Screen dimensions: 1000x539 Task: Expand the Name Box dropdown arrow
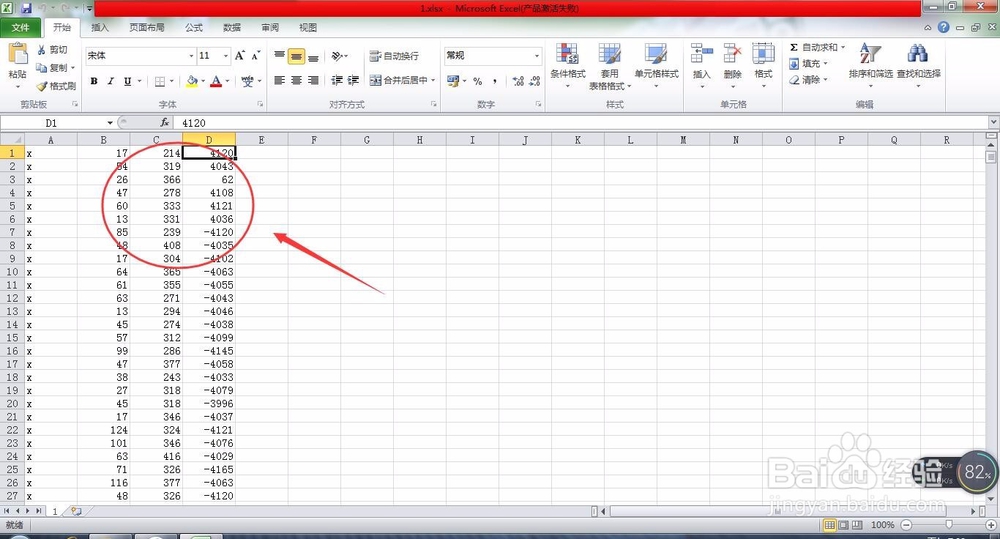(x=110, y=122)
